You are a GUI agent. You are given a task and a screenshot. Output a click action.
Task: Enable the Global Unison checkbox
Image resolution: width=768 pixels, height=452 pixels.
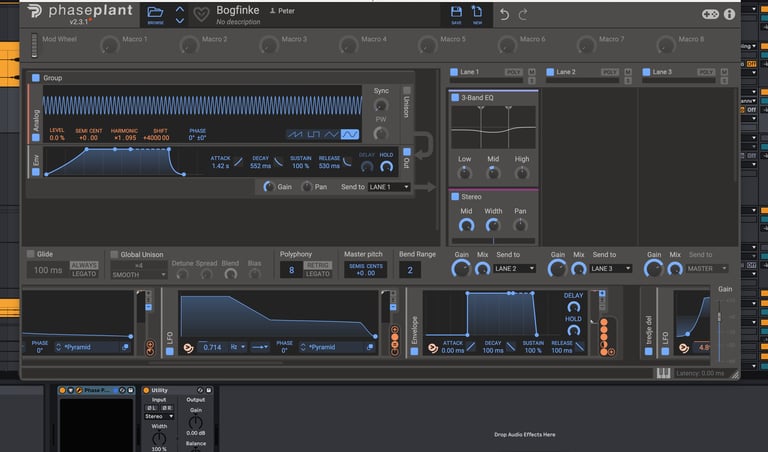[x=114, y=254]
